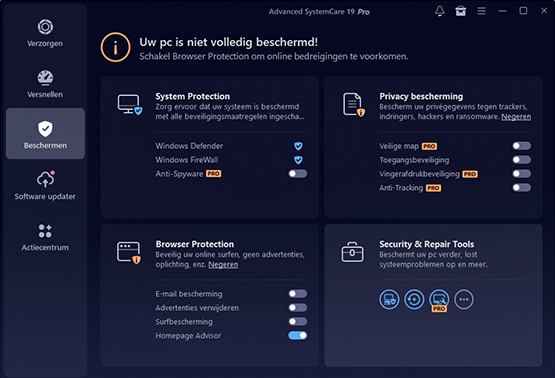Image resolution: width=555 pixels, height=378 pixels.
Task: Select Software updater in sidebar
Action: tap(45, 186)
